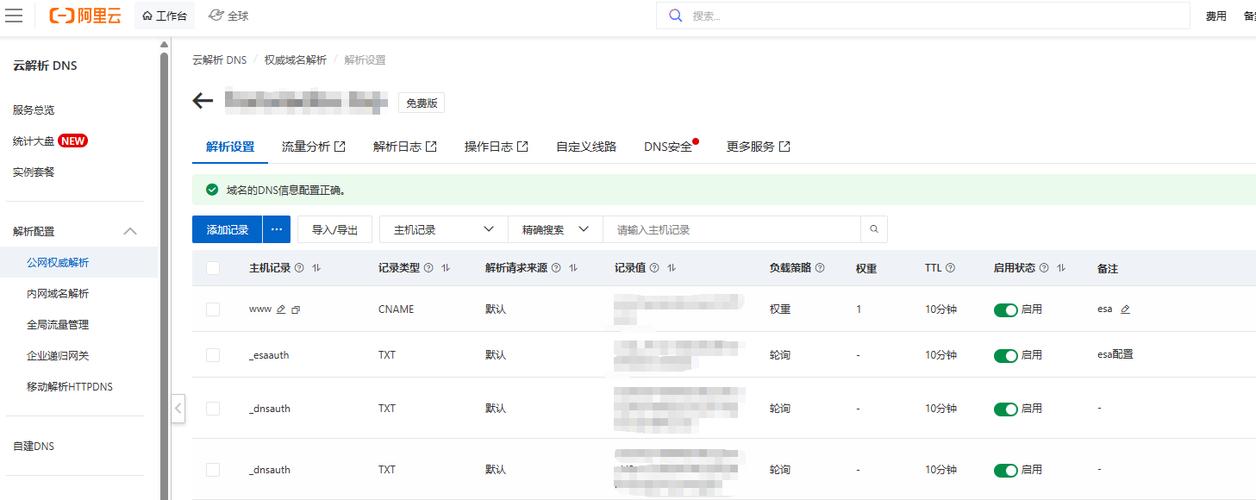This screenshot has width=1256, height=500.
Task: Click help icon next to TTL header
Action: click(950, 268)
